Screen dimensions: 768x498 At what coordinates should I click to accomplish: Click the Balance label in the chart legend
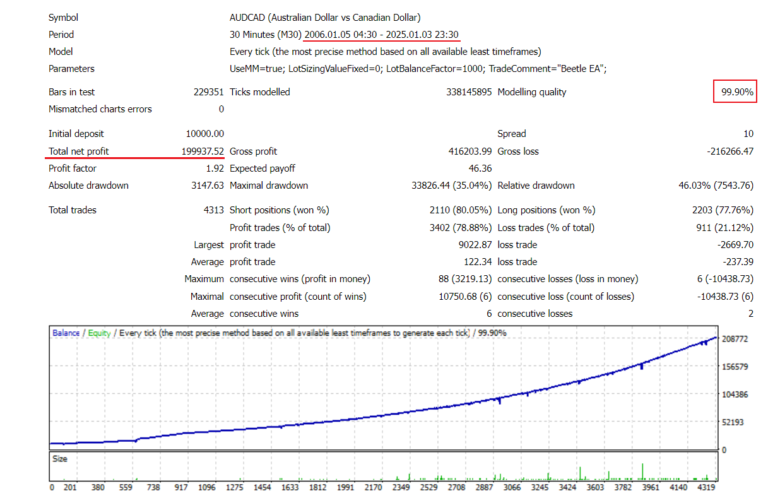pyautogui.click(x=67, y=332)
